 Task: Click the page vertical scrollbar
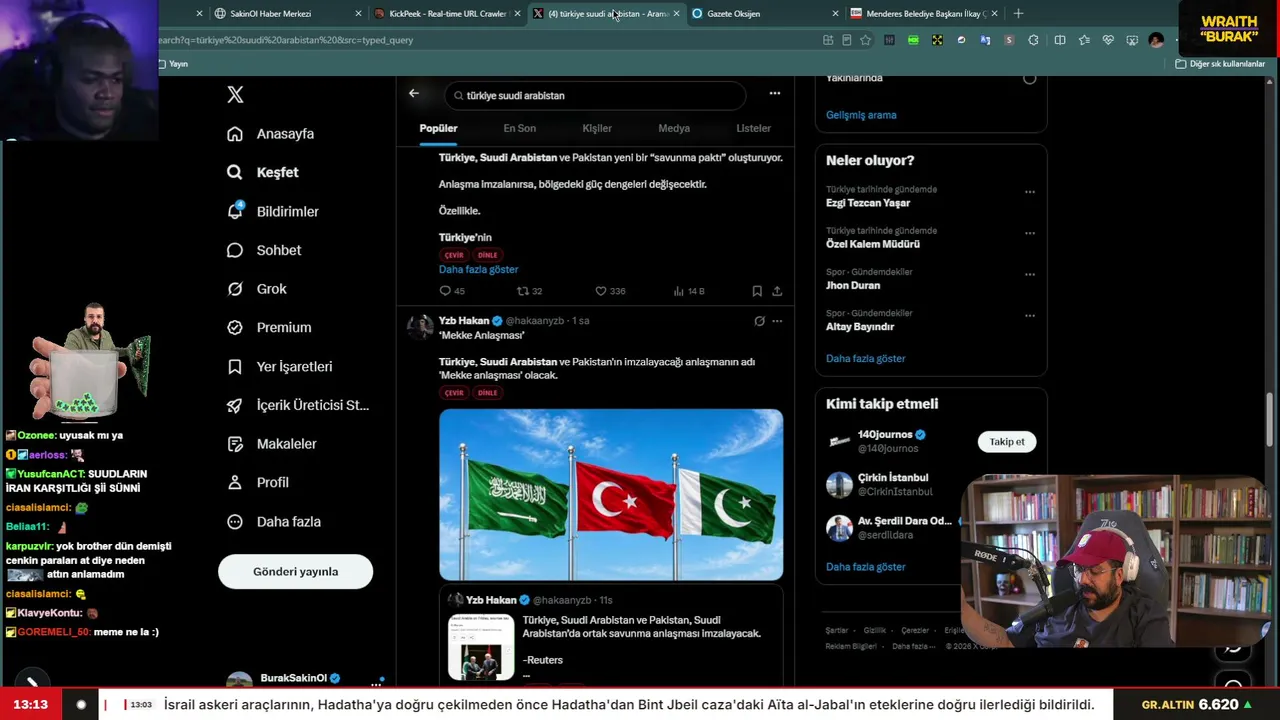(x=1271, y=420)
